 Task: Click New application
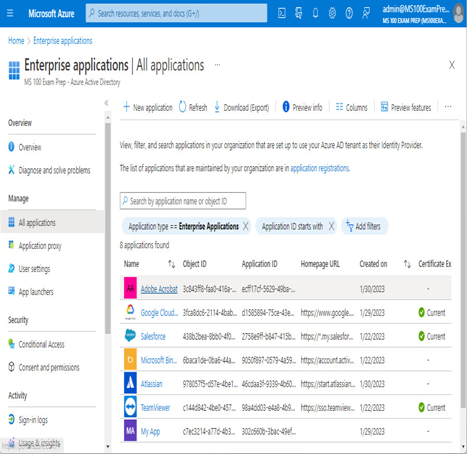(x=148, y=107)
